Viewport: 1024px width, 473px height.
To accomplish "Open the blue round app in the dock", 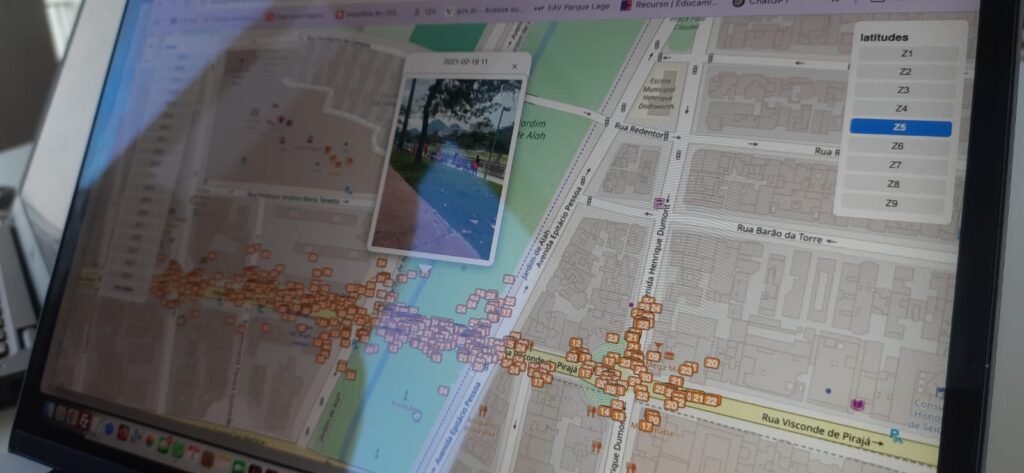I will (109, 429).
